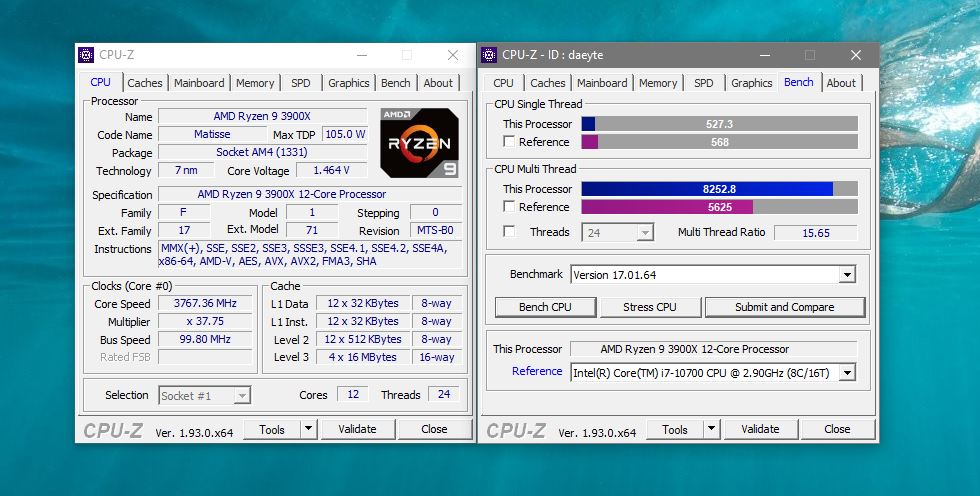
Task: Open the Reference processor dropdown
Action: 847,373
